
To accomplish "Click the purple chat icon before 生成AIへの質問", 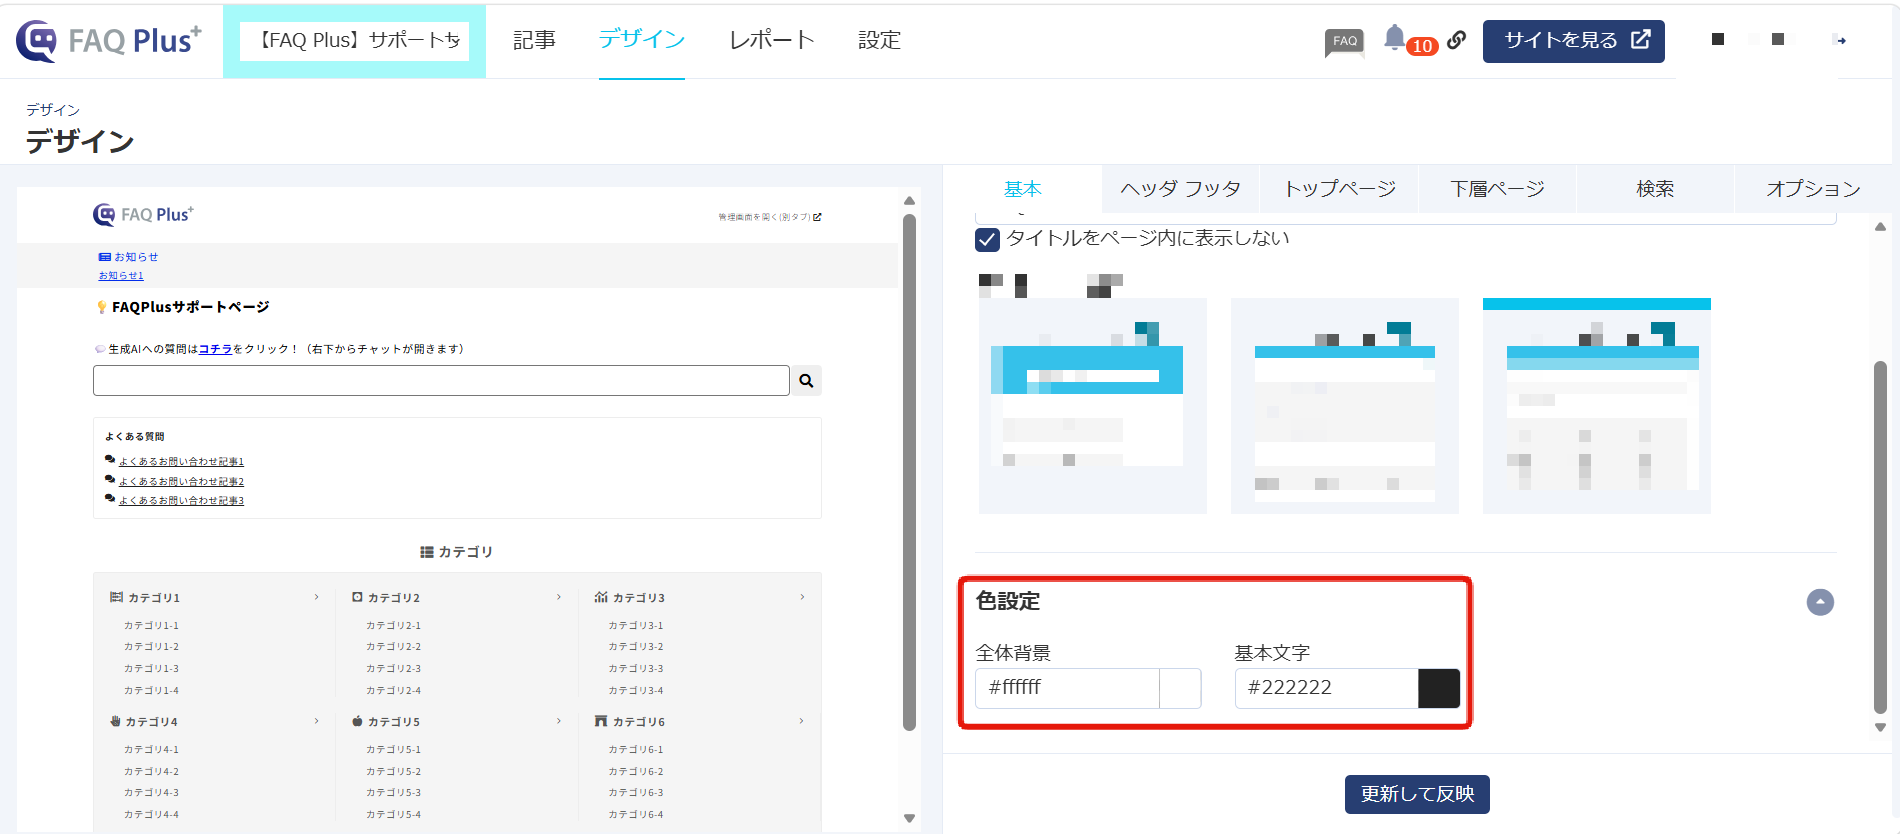I will click(99, 349).
